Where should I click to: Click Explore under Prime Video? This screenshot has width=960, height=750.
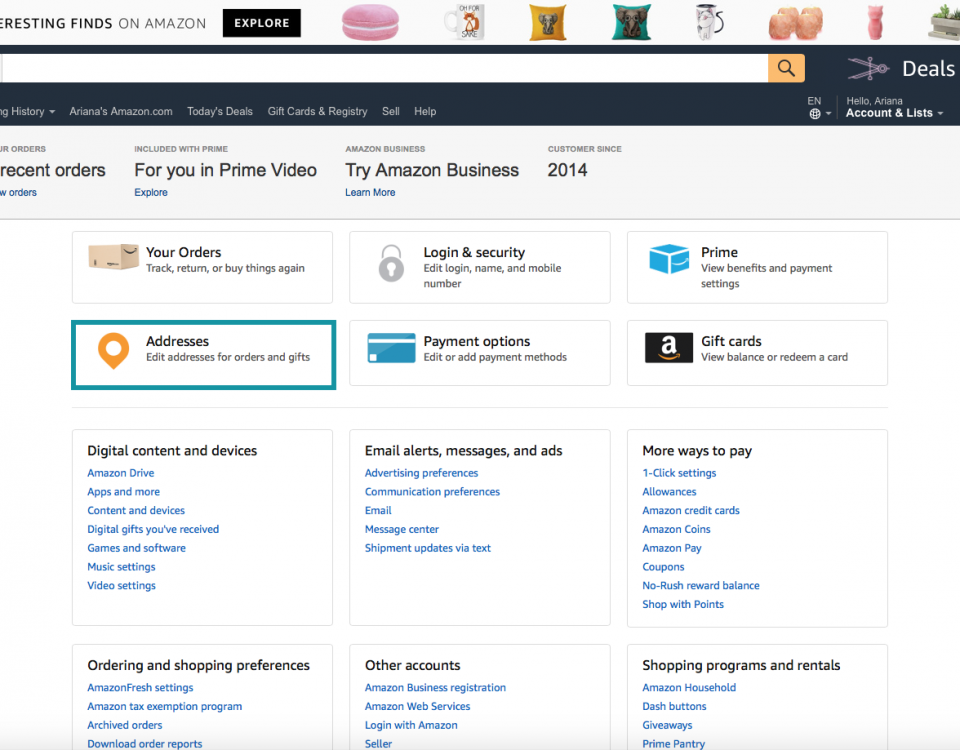click(151, 192)
